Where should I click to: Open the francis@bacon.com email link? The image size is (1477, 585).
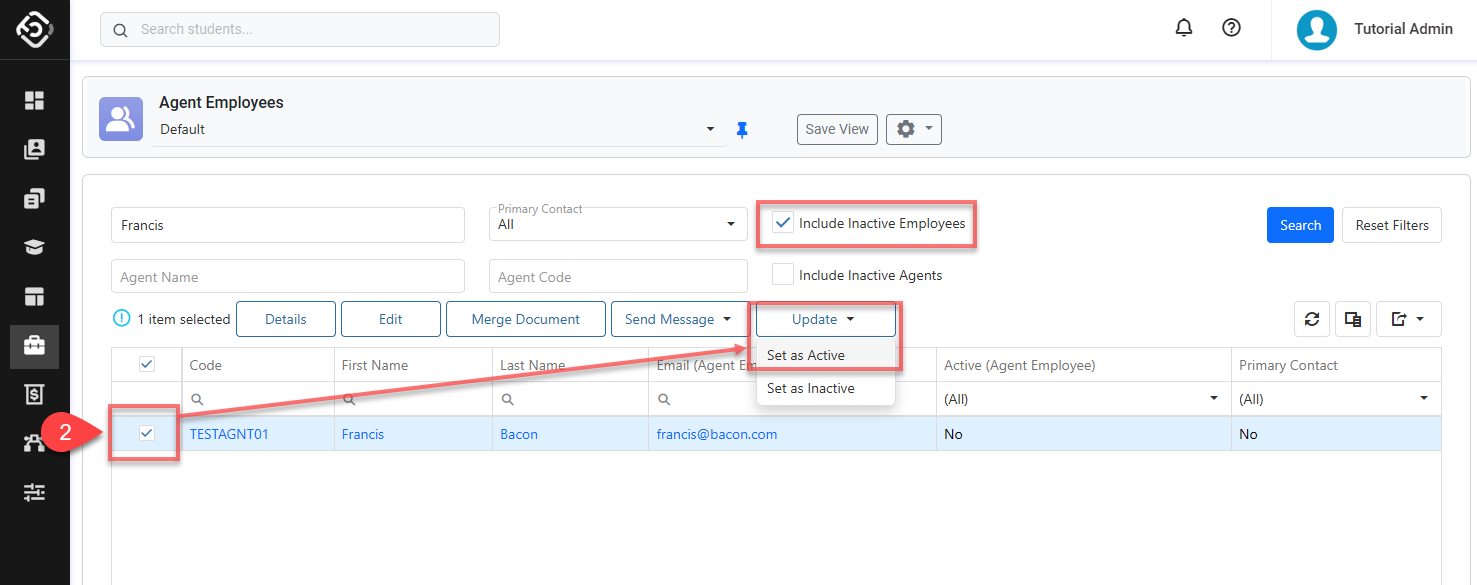point(717,434)
